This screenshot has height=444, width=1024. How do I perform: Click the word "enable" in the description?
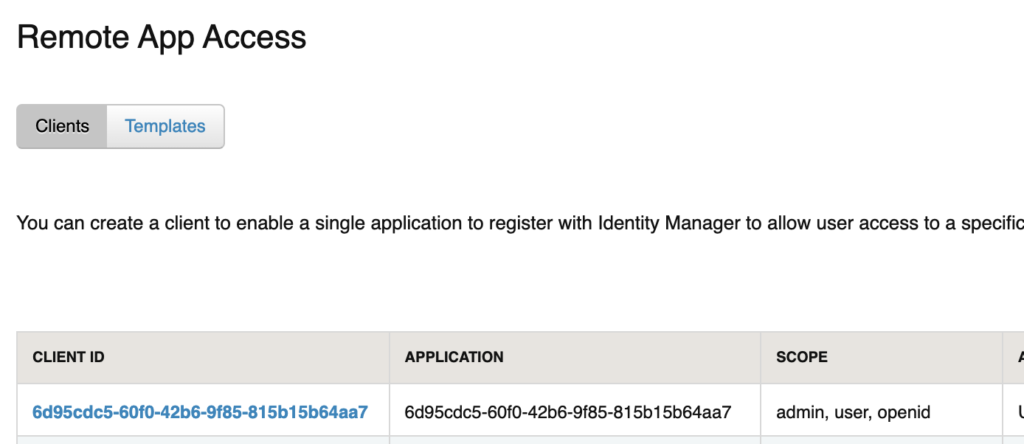coord(263,222)
